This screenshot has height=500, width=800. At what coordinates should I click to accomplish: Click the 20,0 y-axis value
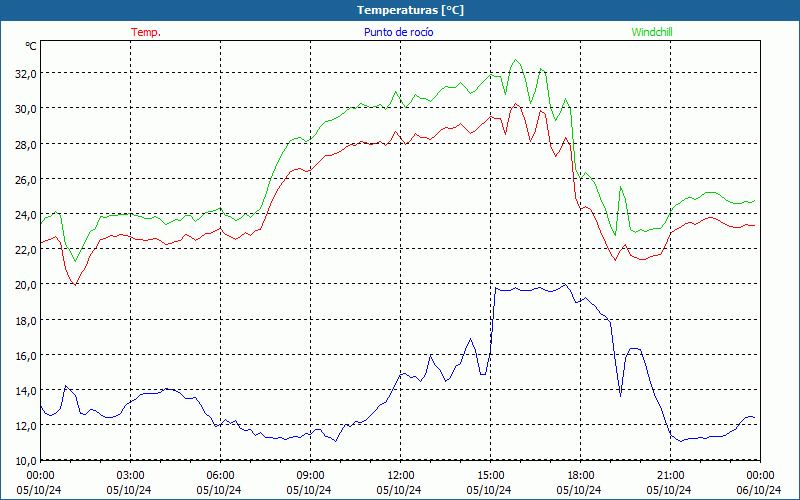click(x=27, y=285)
